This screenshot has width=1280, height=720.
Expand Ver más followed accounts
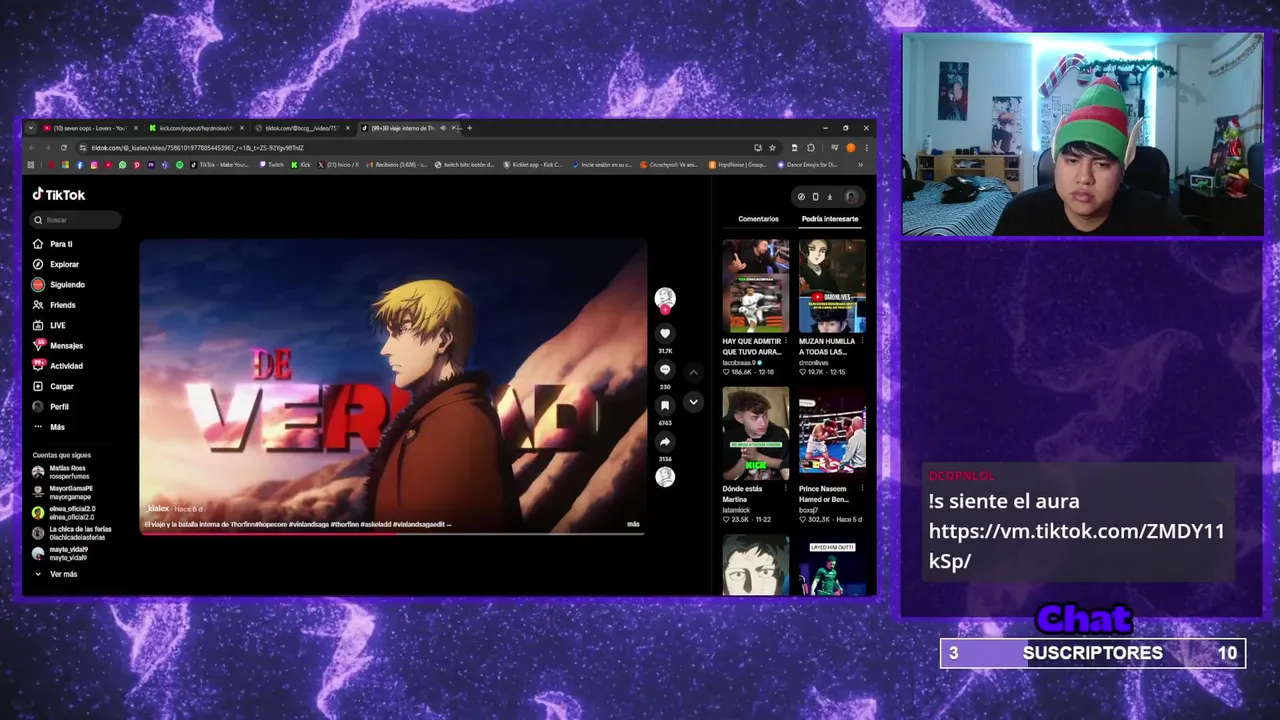point(56,574)
